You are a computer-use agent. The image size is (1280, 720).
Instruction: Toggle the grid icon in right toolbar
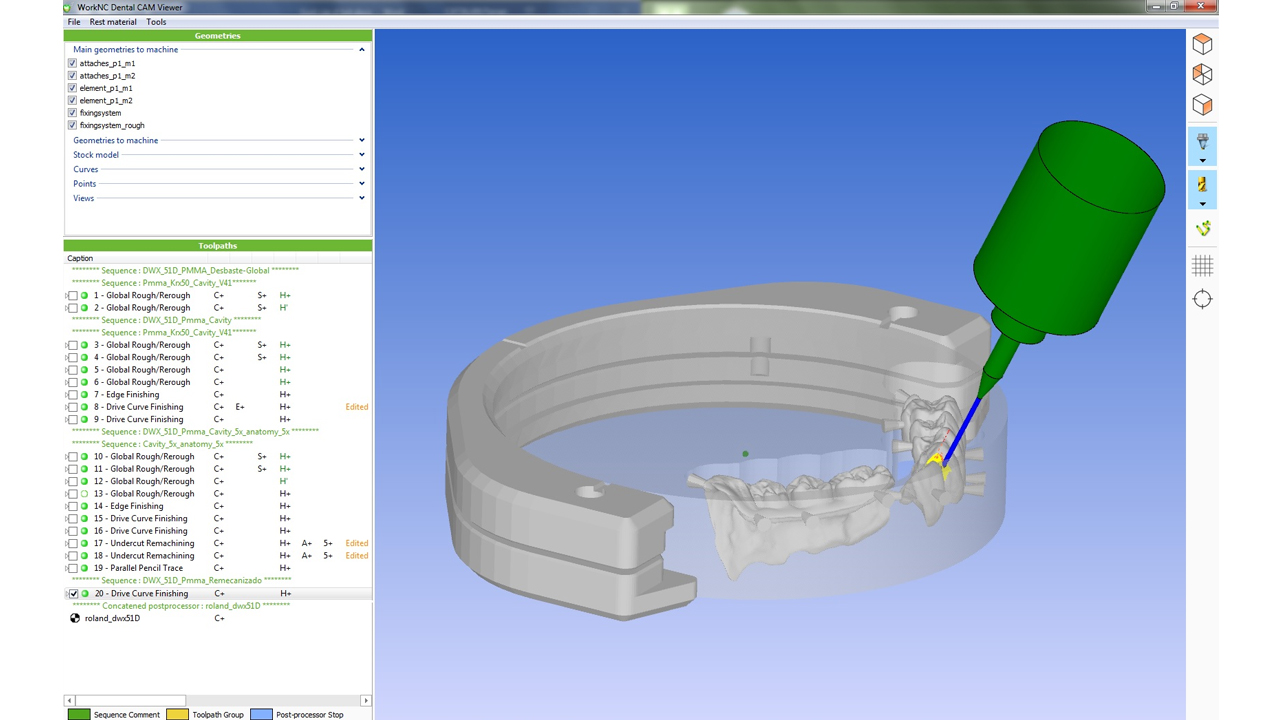(1202, 266)
